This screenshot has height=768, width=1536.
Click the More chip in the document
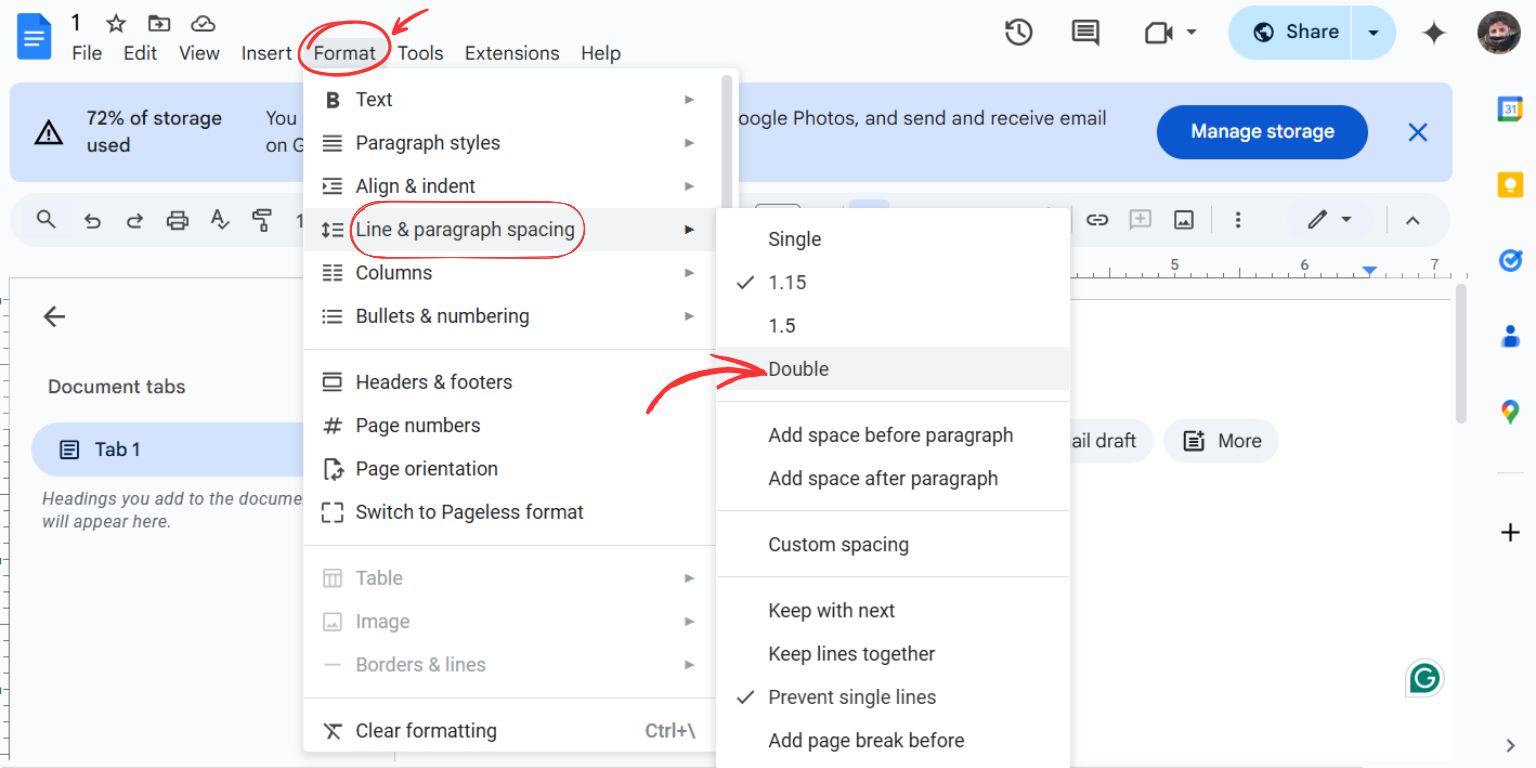(1221, 441)
